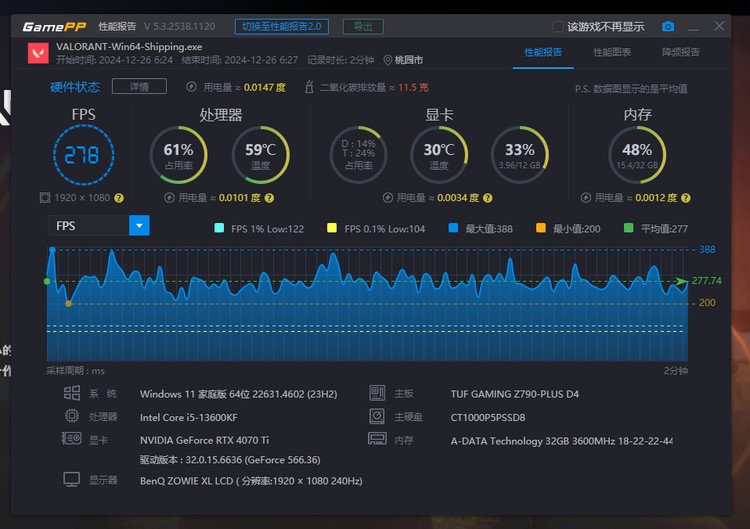Image resolution: width=750 pixels, height=529 pixels.
Task: Click the GPU 30℃ temperature gauge
Action: click(x=439, y=155)
